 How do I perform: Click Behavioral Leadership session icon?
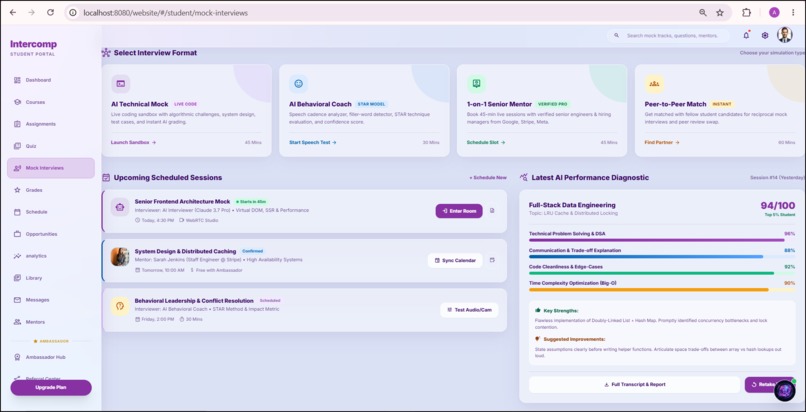120,306
